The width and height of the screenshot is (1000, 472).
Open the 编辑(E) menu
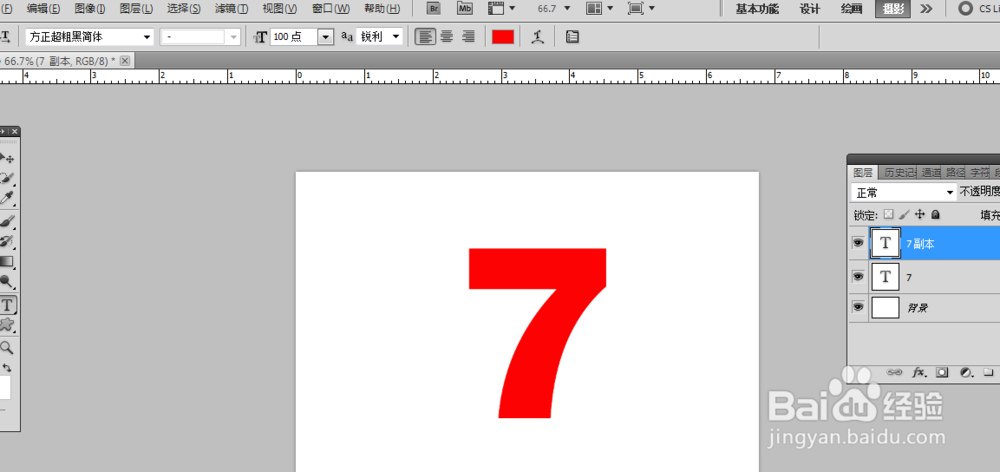pos(43,8)
